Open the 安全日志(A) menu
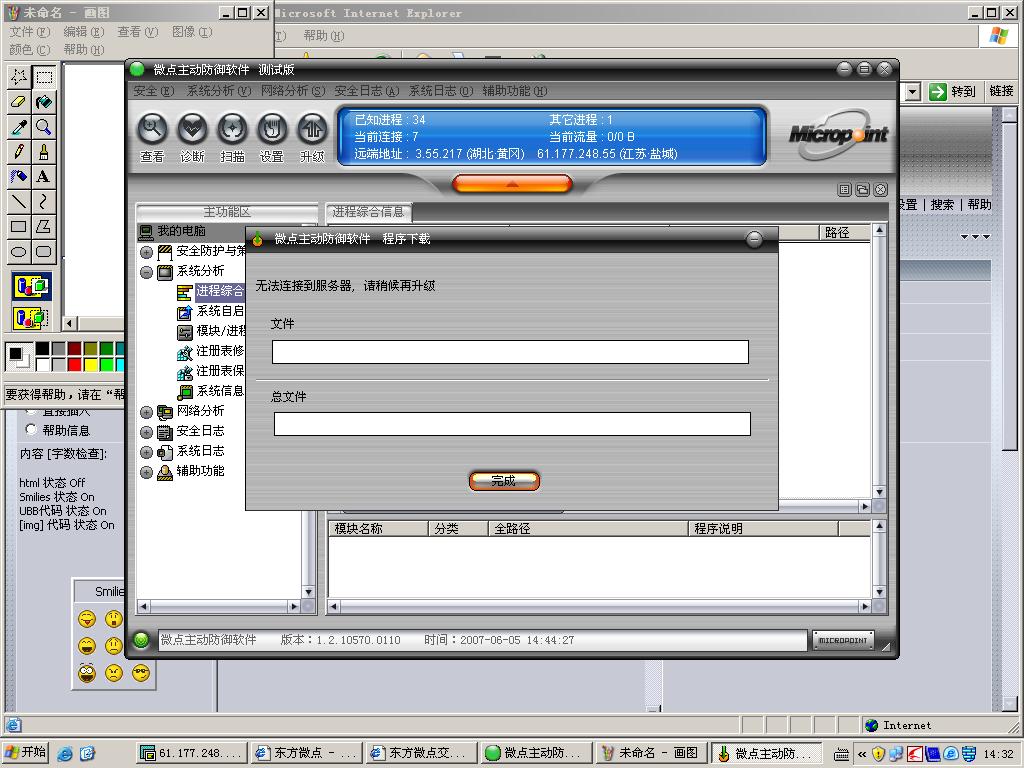 [x=366, y=91]
